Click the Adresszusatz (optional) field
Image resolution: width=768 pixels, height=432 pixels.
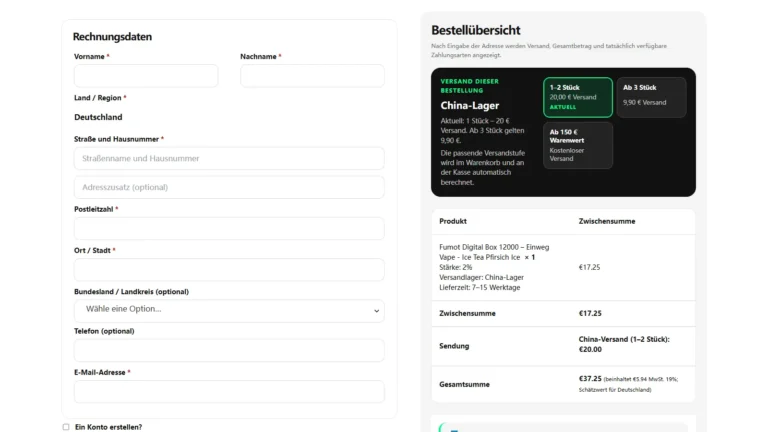coord(229,187)
